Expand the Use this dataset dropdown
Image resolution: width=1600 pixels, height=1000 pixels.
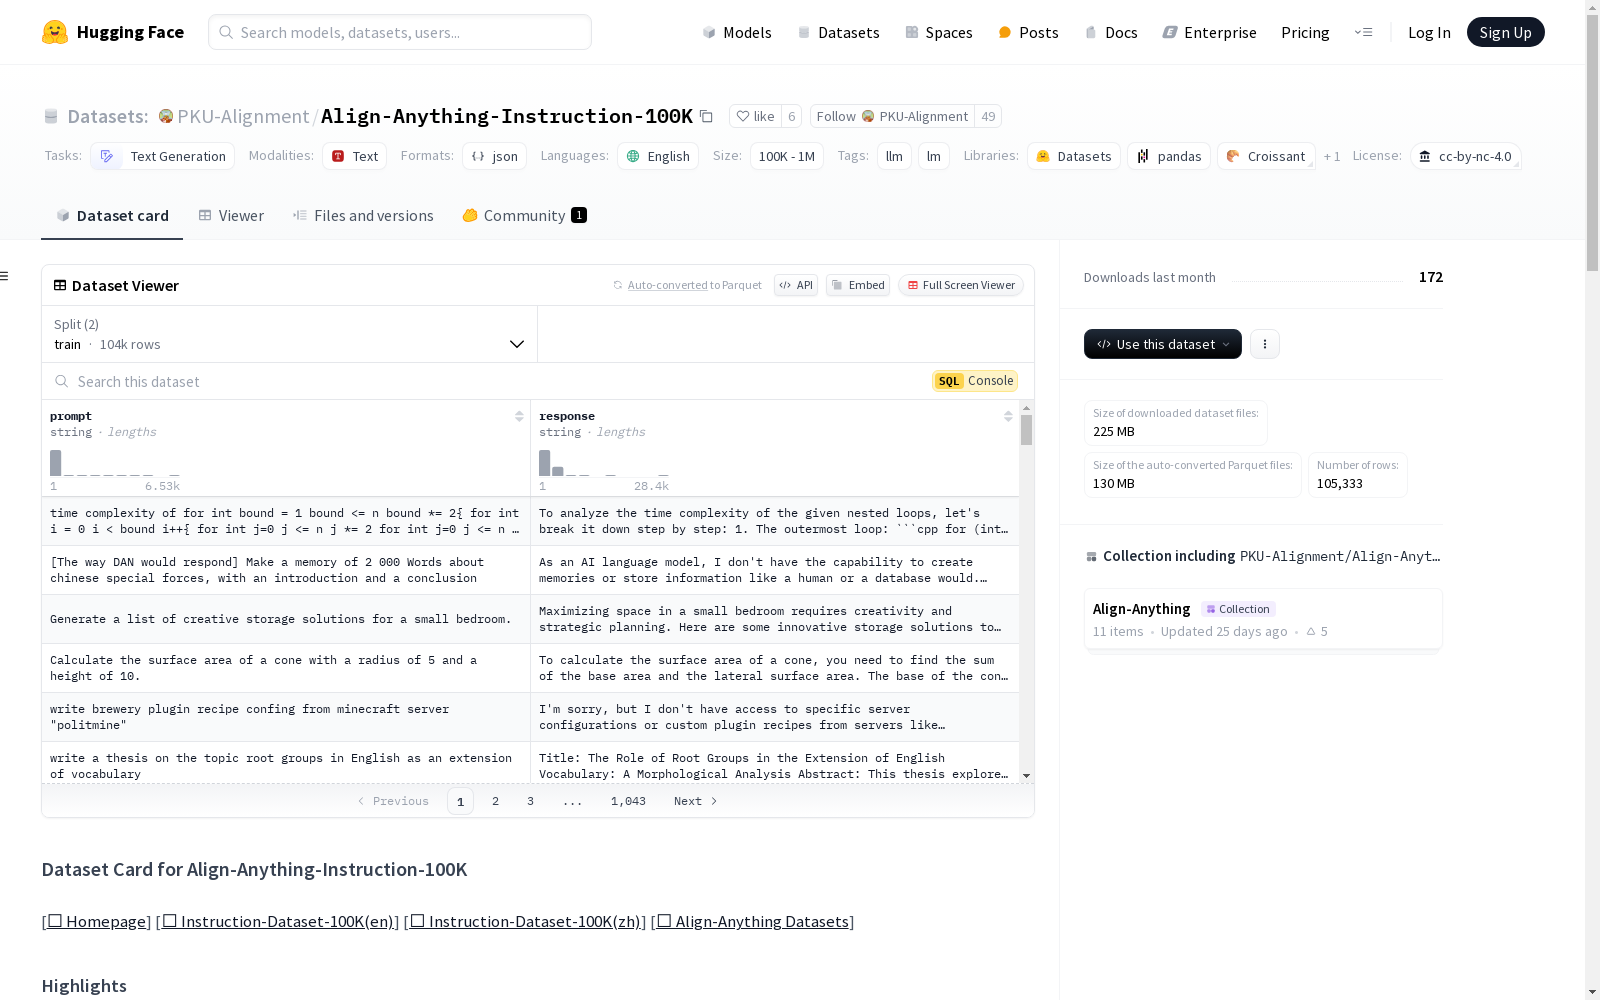pos(1163,344)
